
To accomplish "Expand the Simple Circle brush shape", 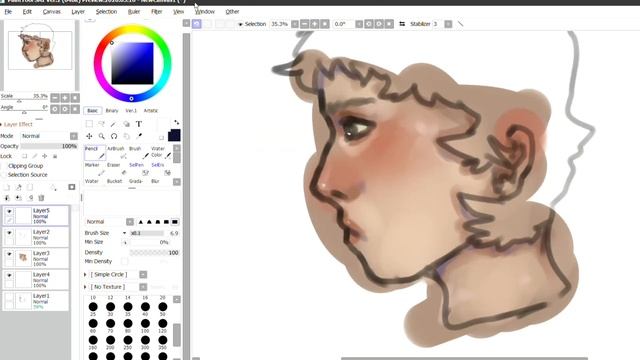I will [85, 275].
